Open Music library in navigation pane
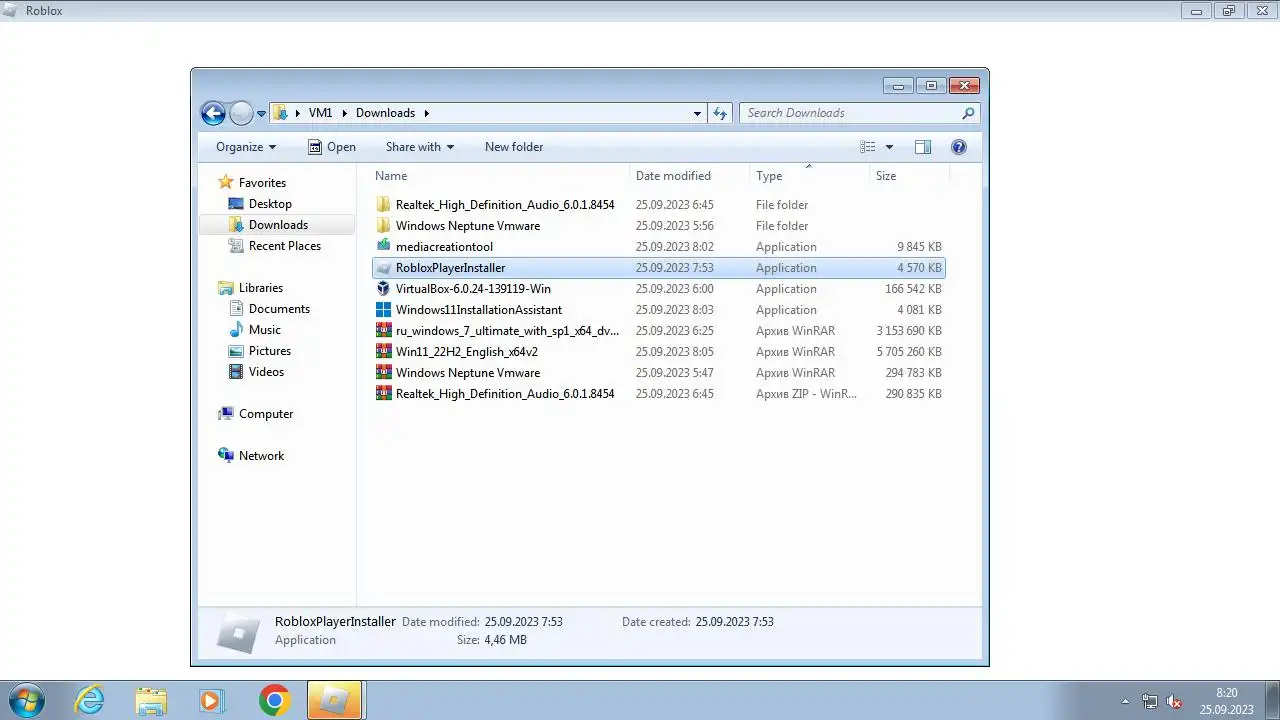Viewport: 1280px width, 720px height. point(264,330)
